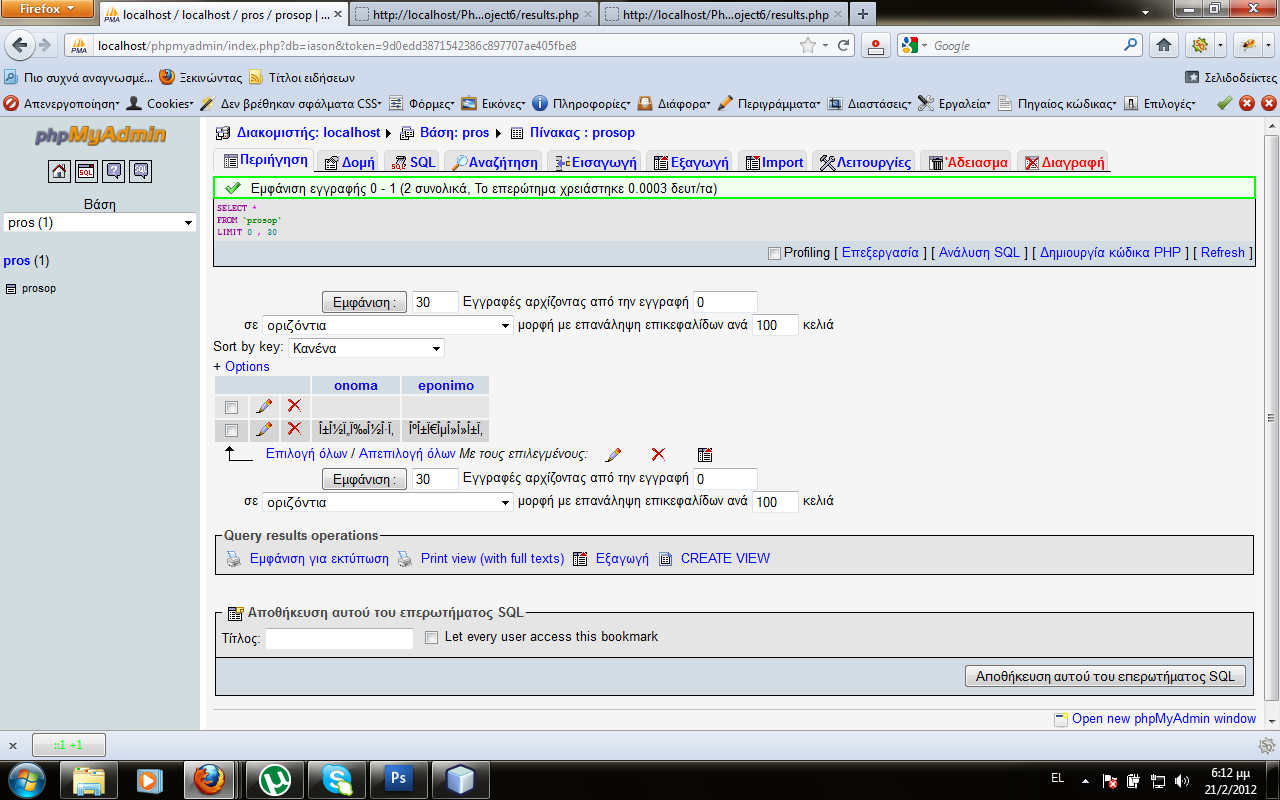Open phpMyAdmin home icon in sidebar

(59, 171)
